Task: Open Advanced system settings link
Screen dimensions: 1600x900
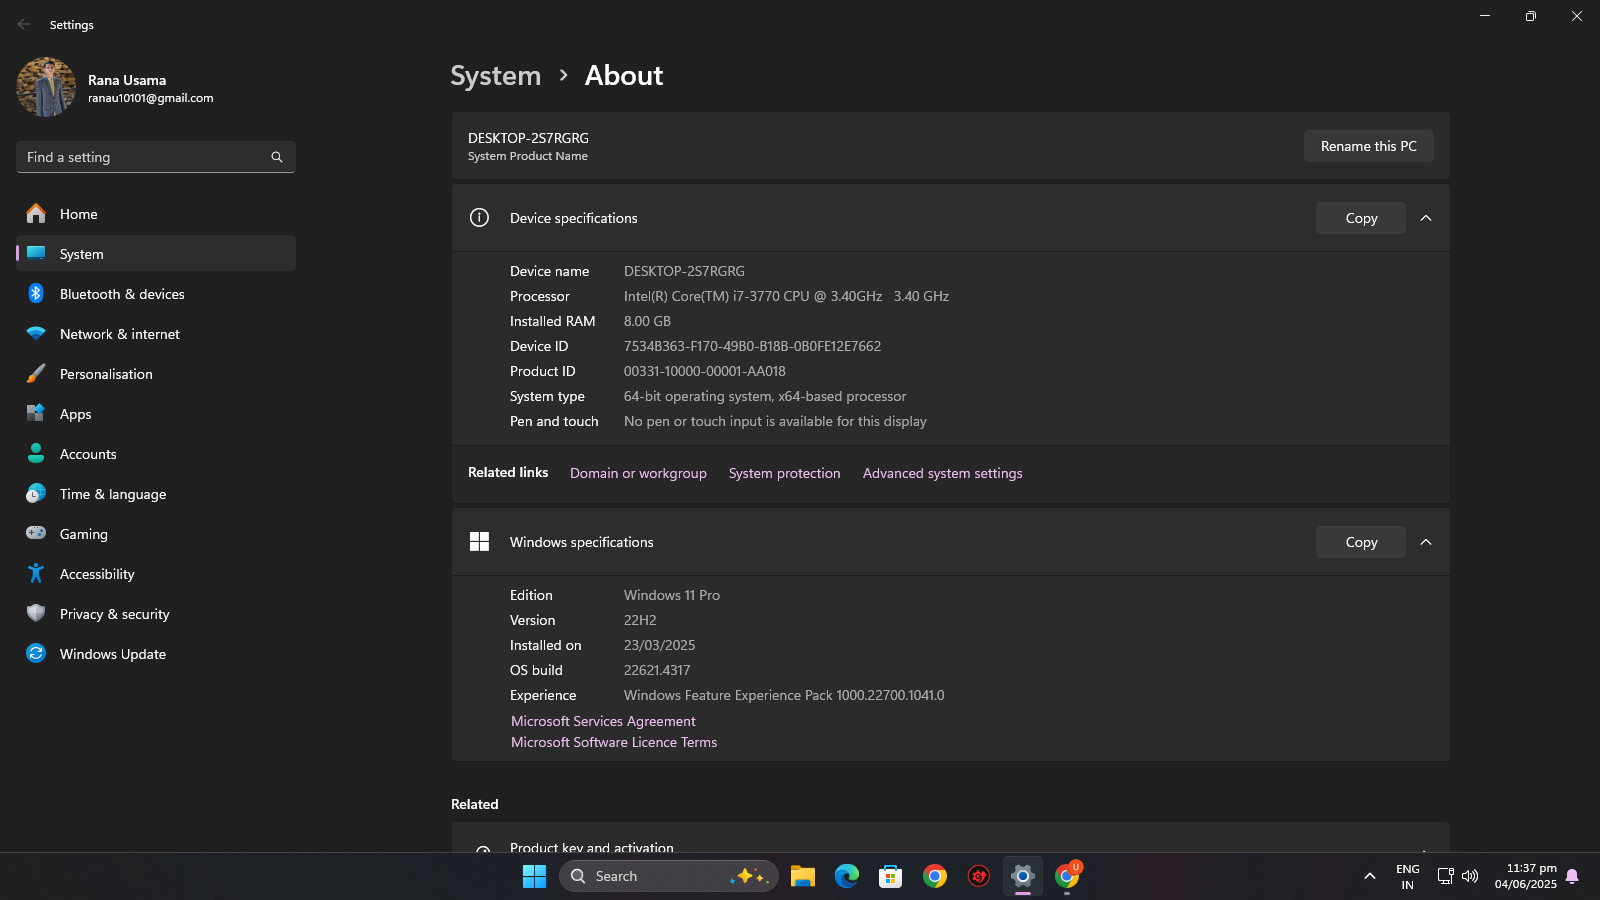Action: [x=941, y=473]
